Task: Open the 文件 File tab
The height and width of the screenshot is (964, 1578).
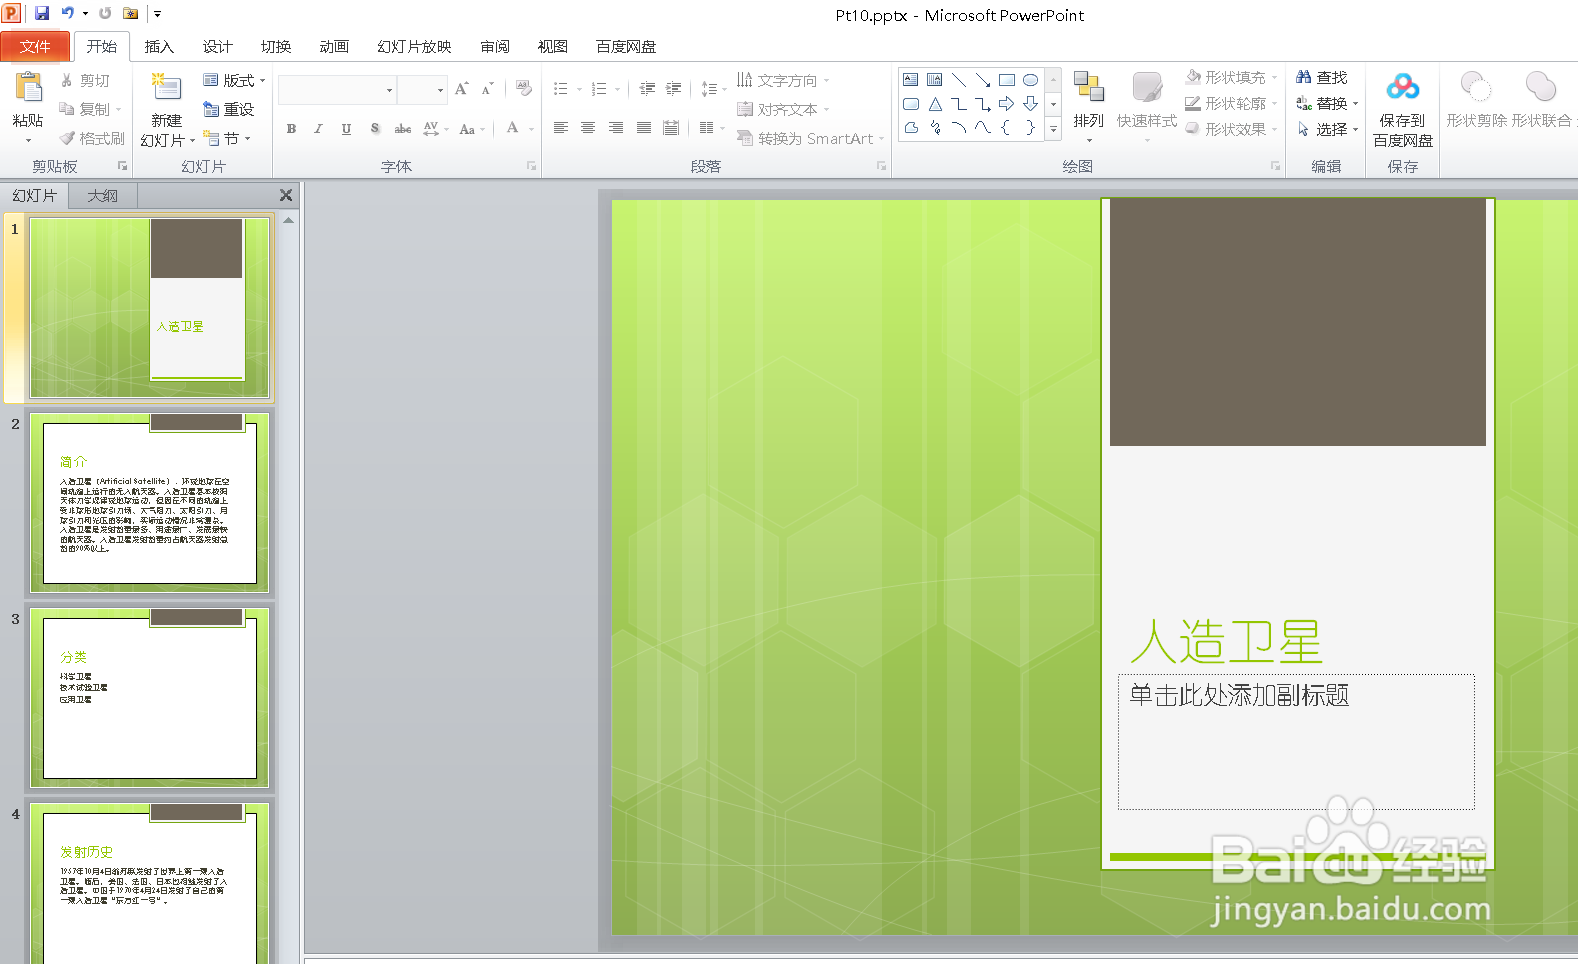Action: point(35,46)
